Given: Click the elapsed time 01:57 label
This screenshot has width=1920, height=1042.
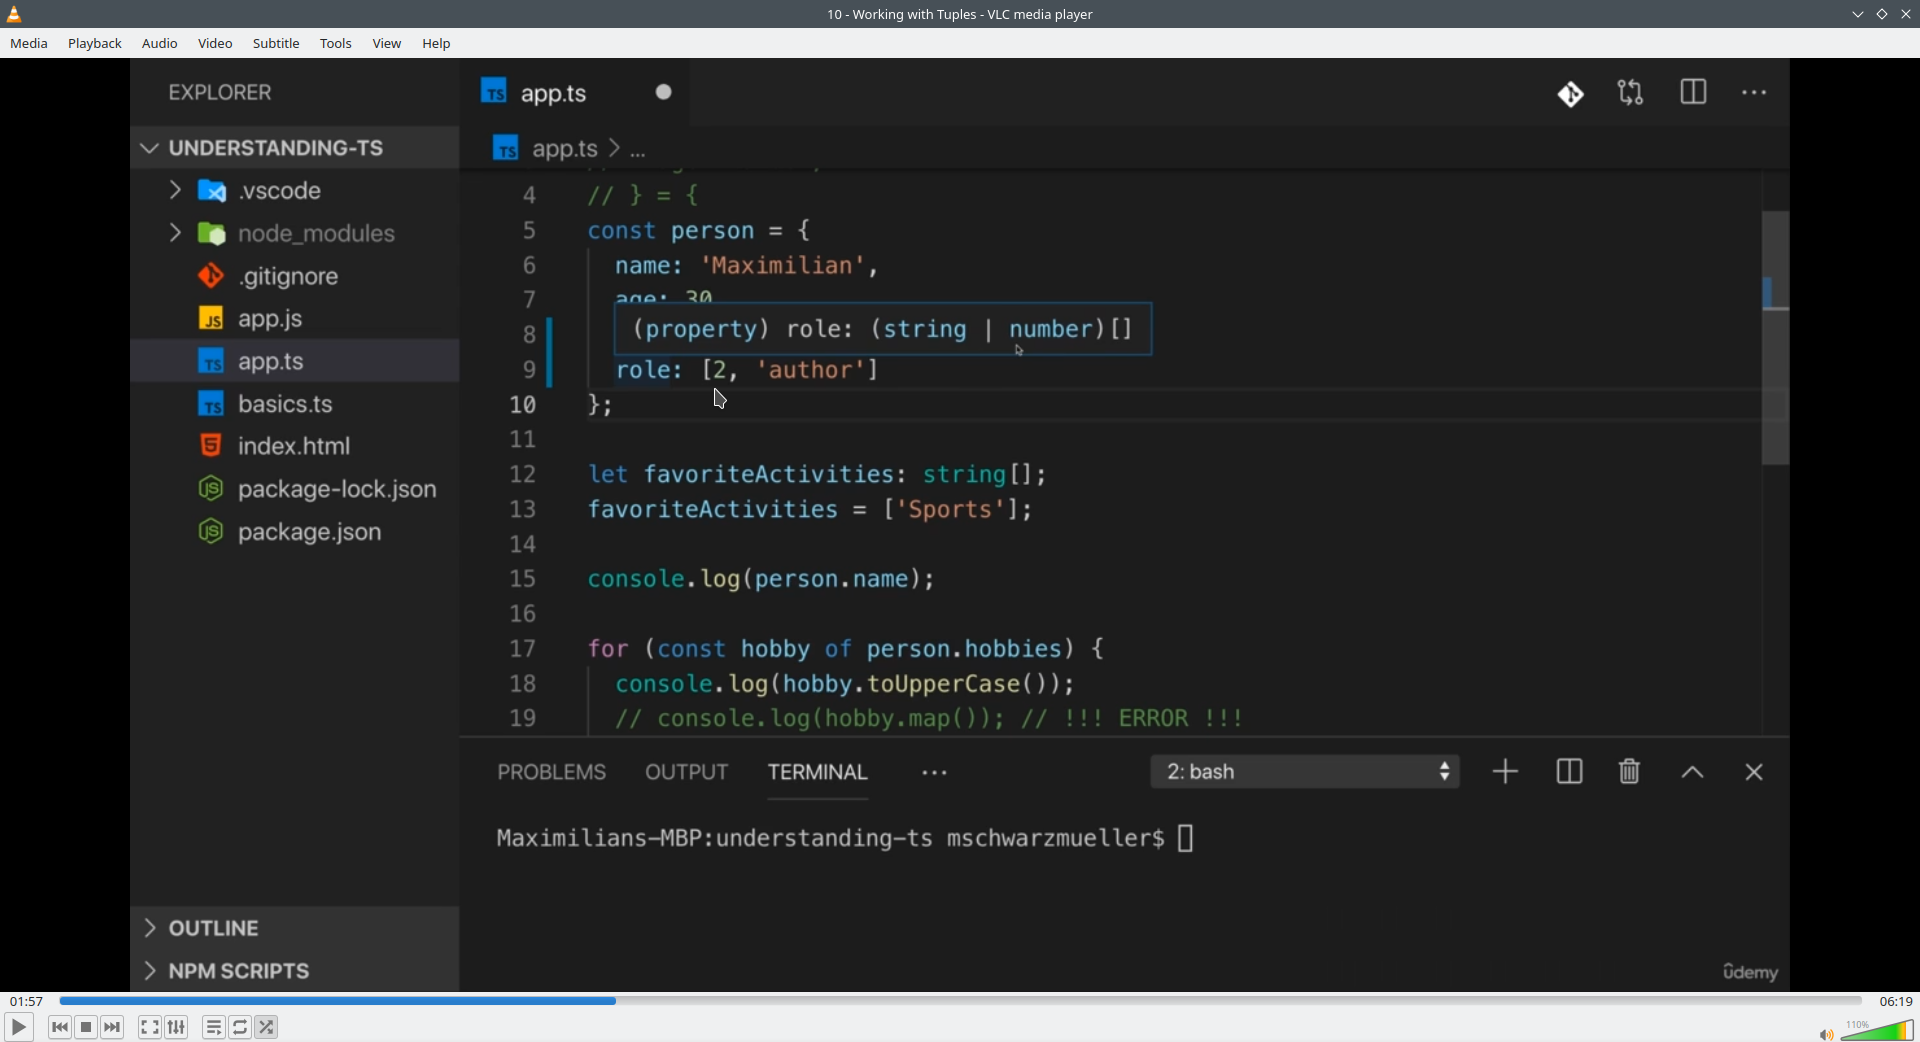Looking at the screenshot, I should coord(26,1001).
